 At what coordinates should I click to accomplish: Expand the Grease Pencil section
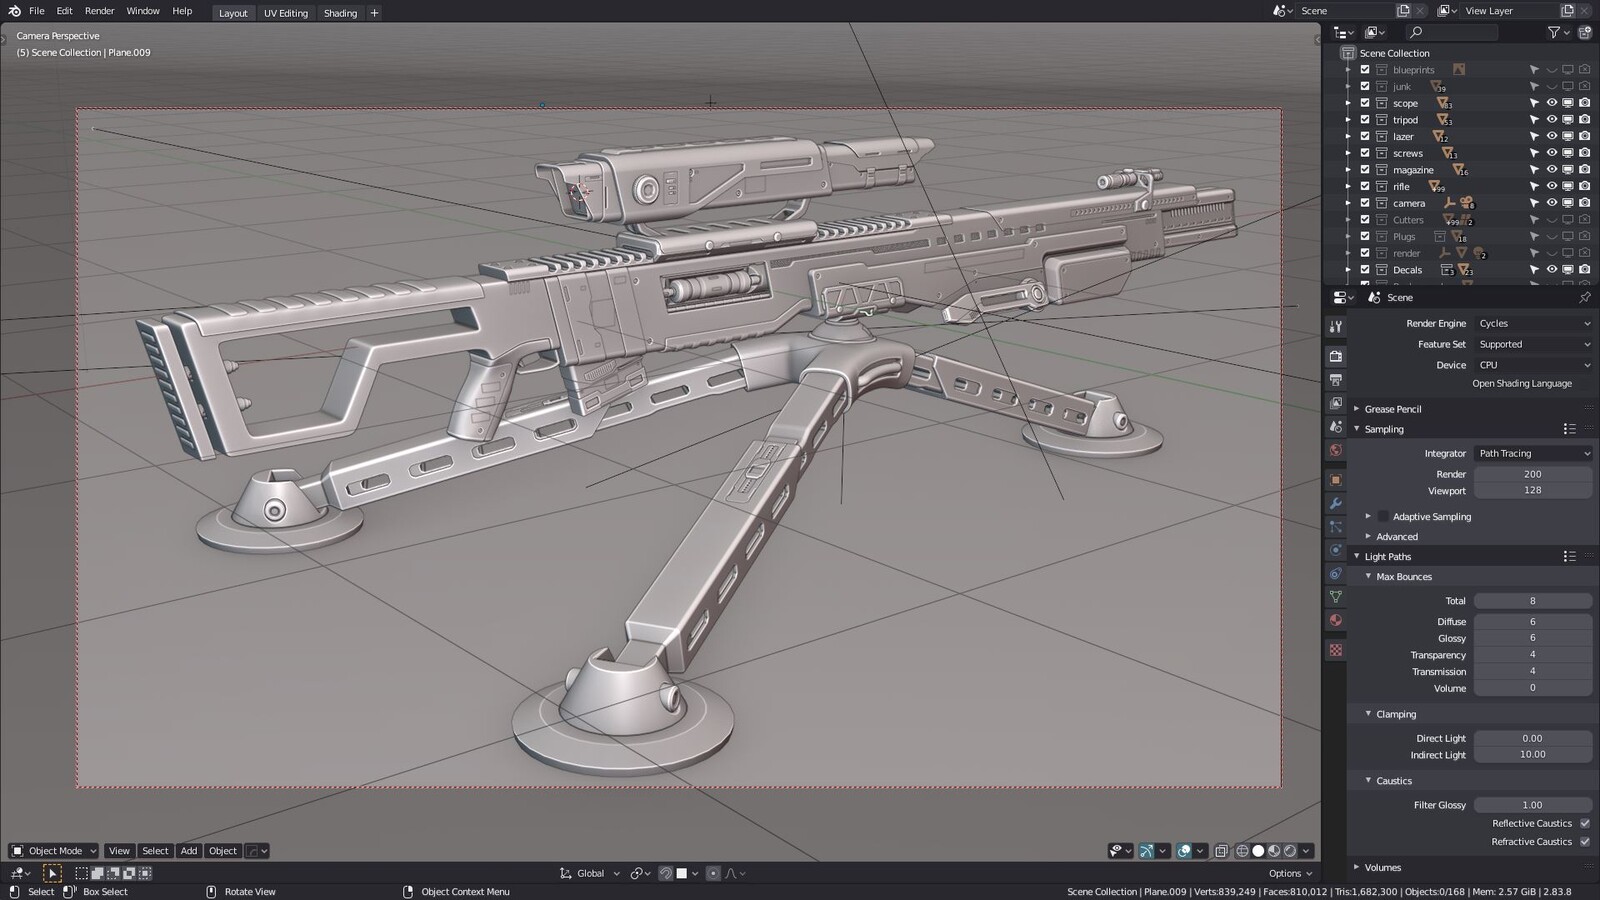[1395, 409]
